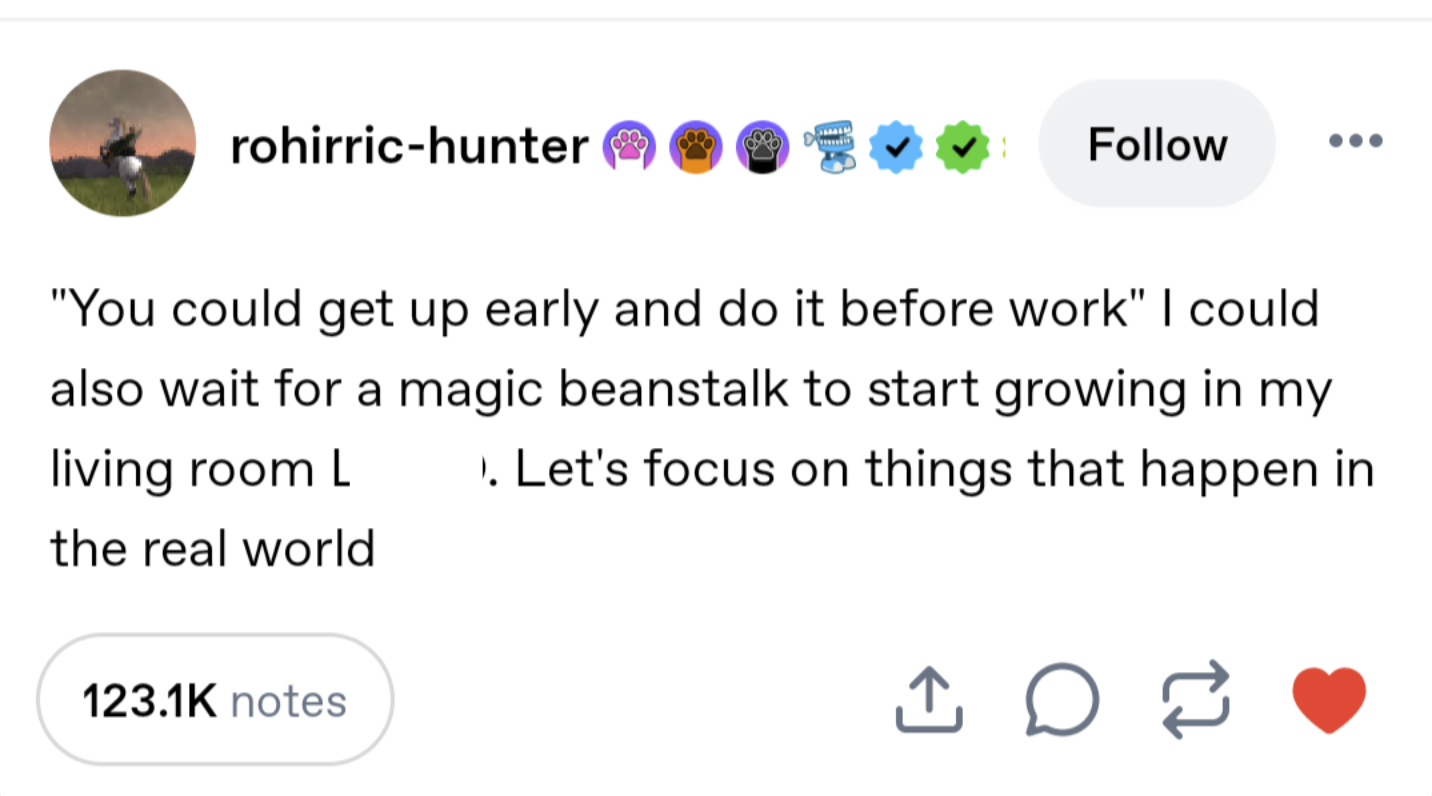The image size is (1432, 796).
Task: Click the blue checkmark badge
Action: 895,148
